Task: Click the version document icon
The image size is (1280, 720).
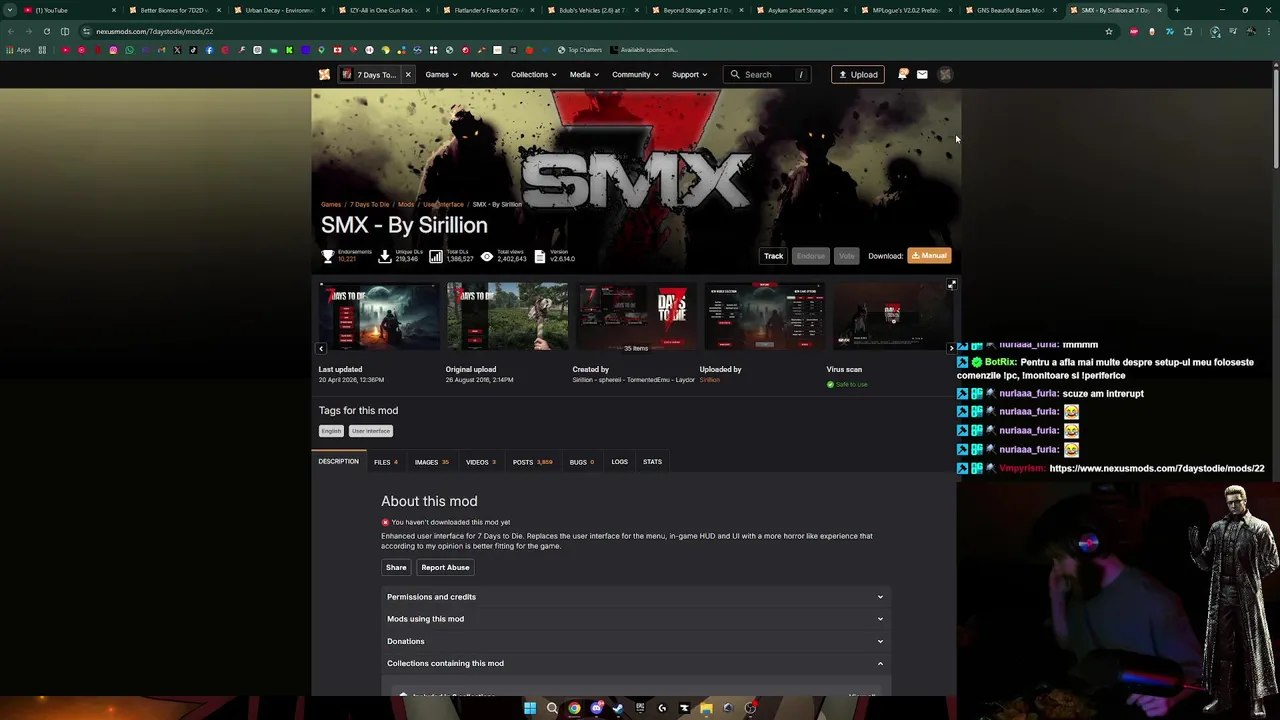Action: (540, 257)
